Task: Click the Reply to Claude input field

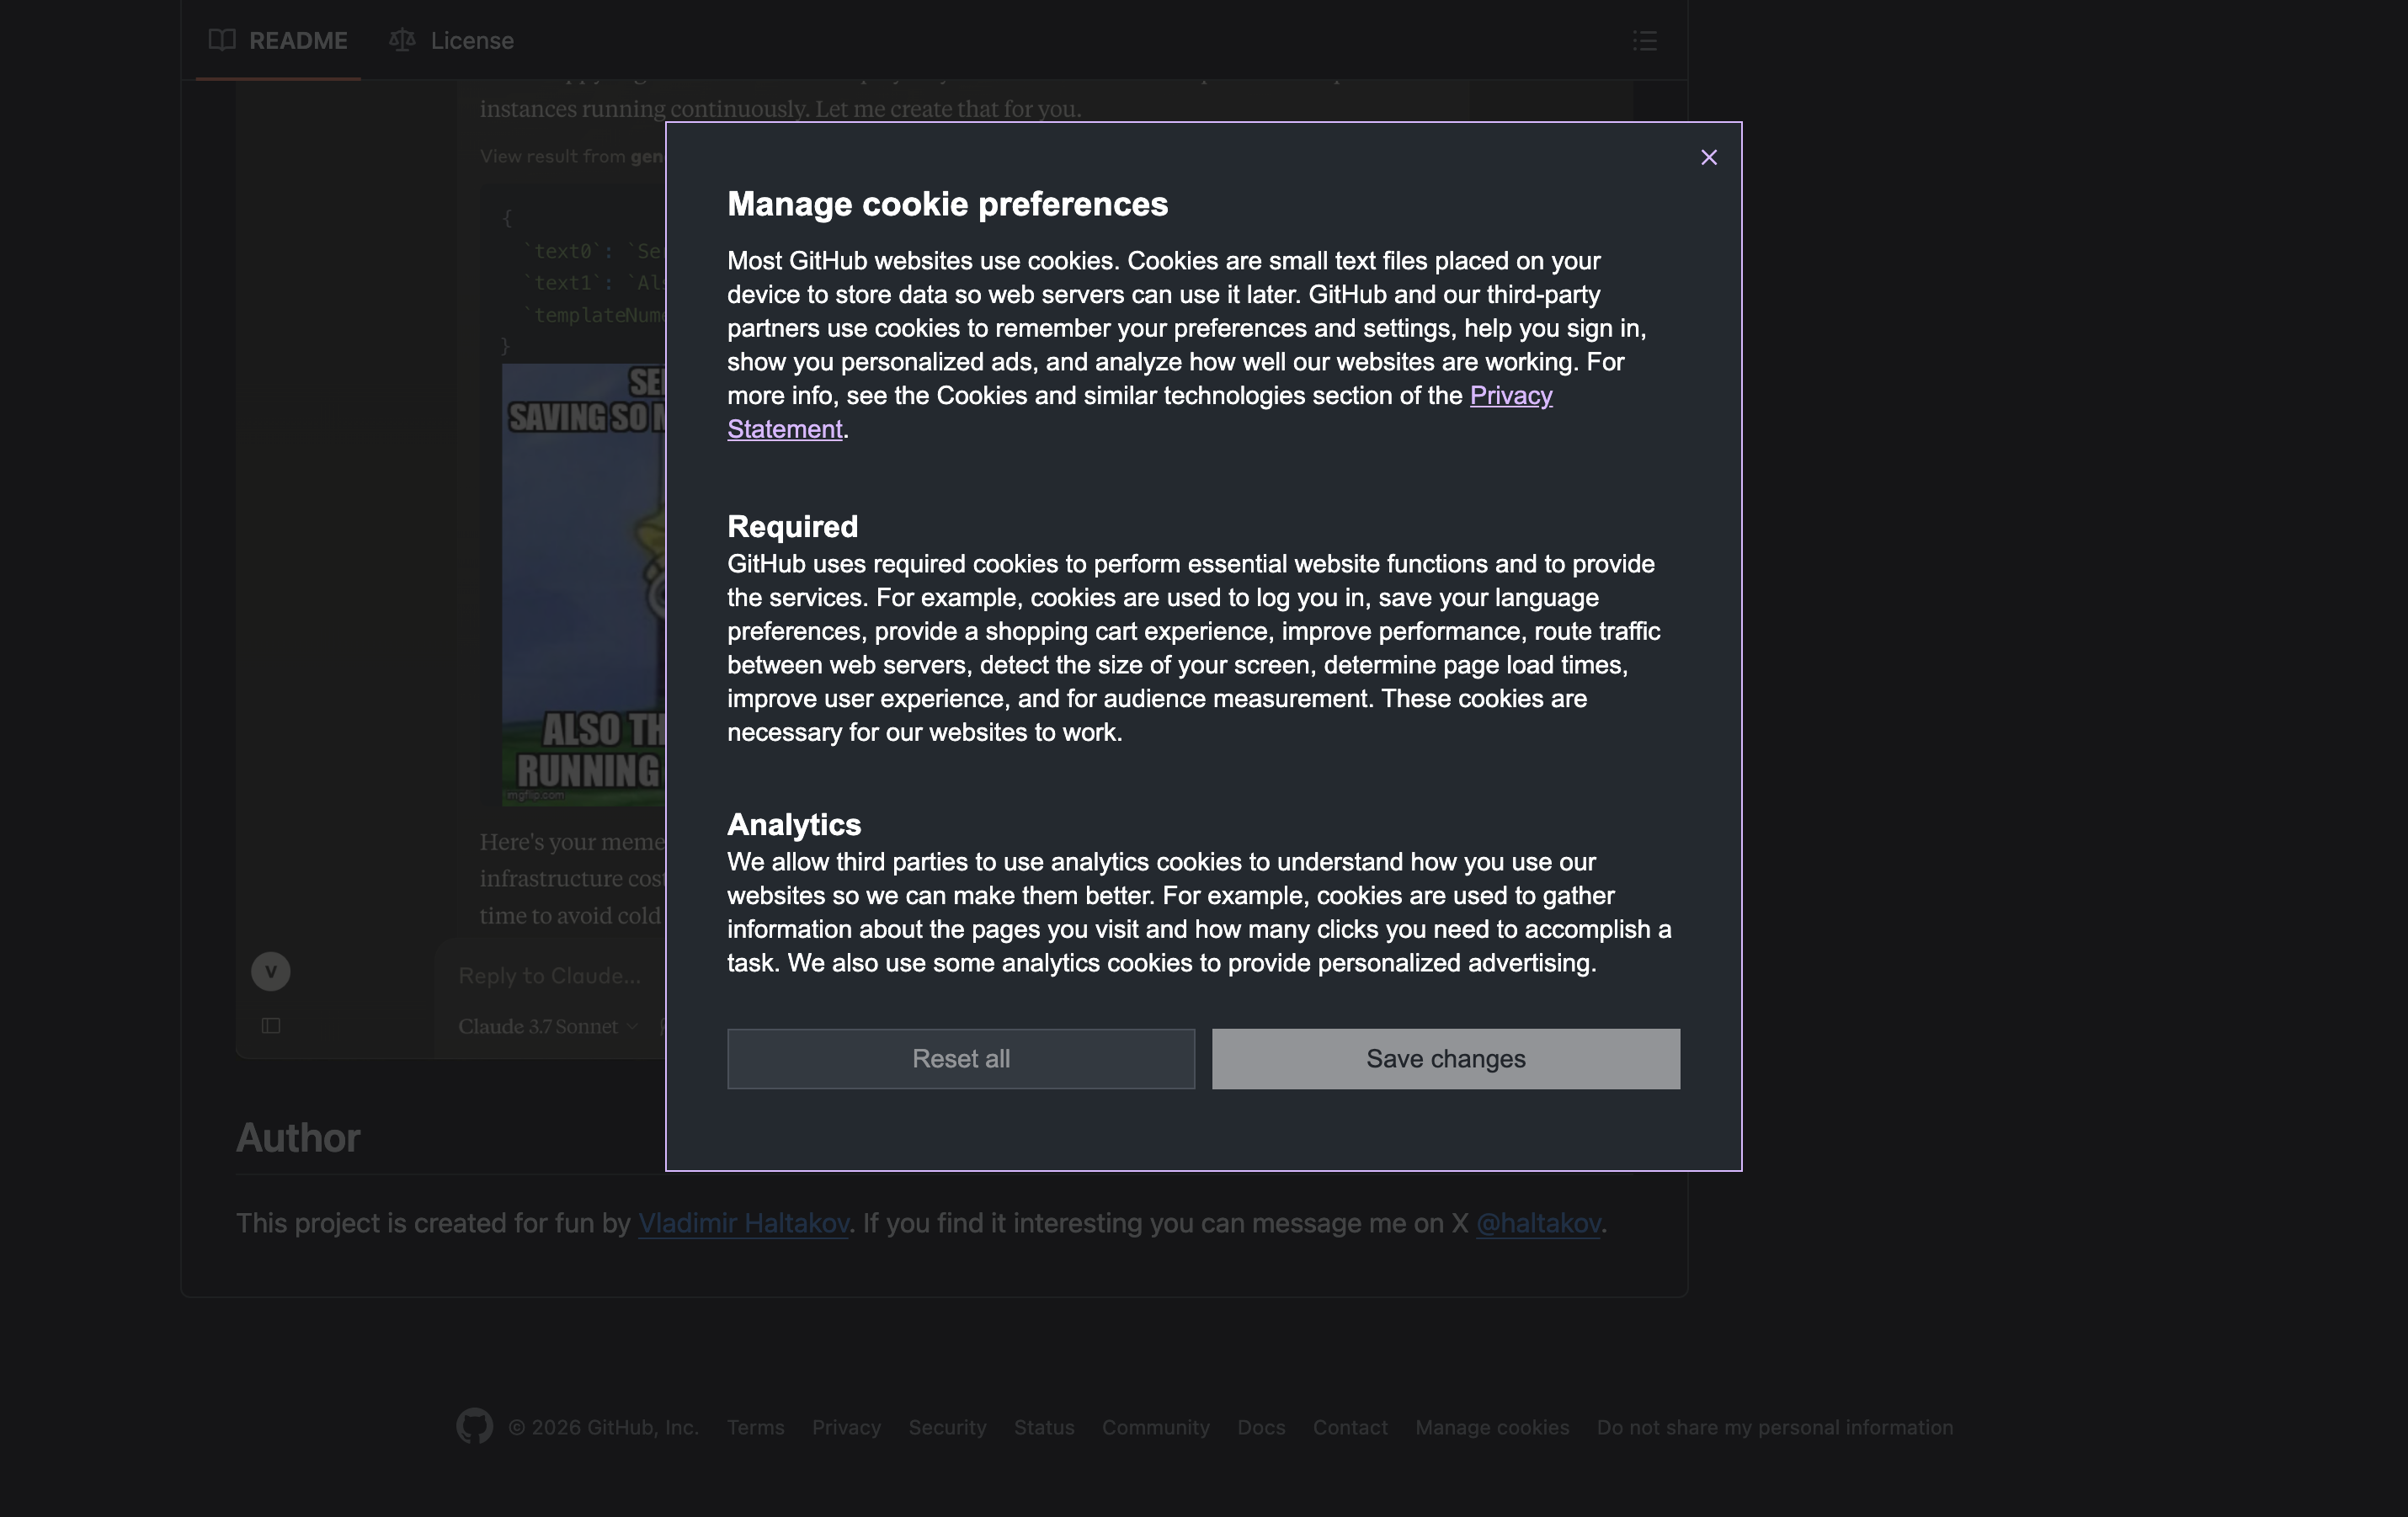Action: click(549, 976)
